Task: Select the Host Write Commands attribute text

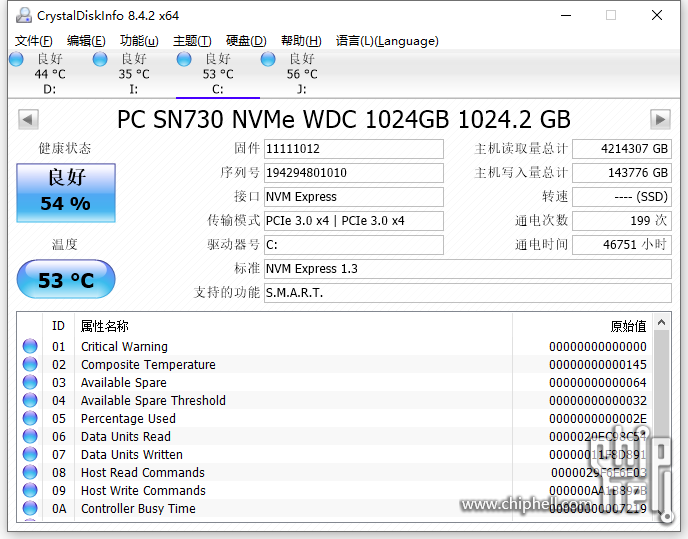Action: pyautogui.click(x=143, y=491)
